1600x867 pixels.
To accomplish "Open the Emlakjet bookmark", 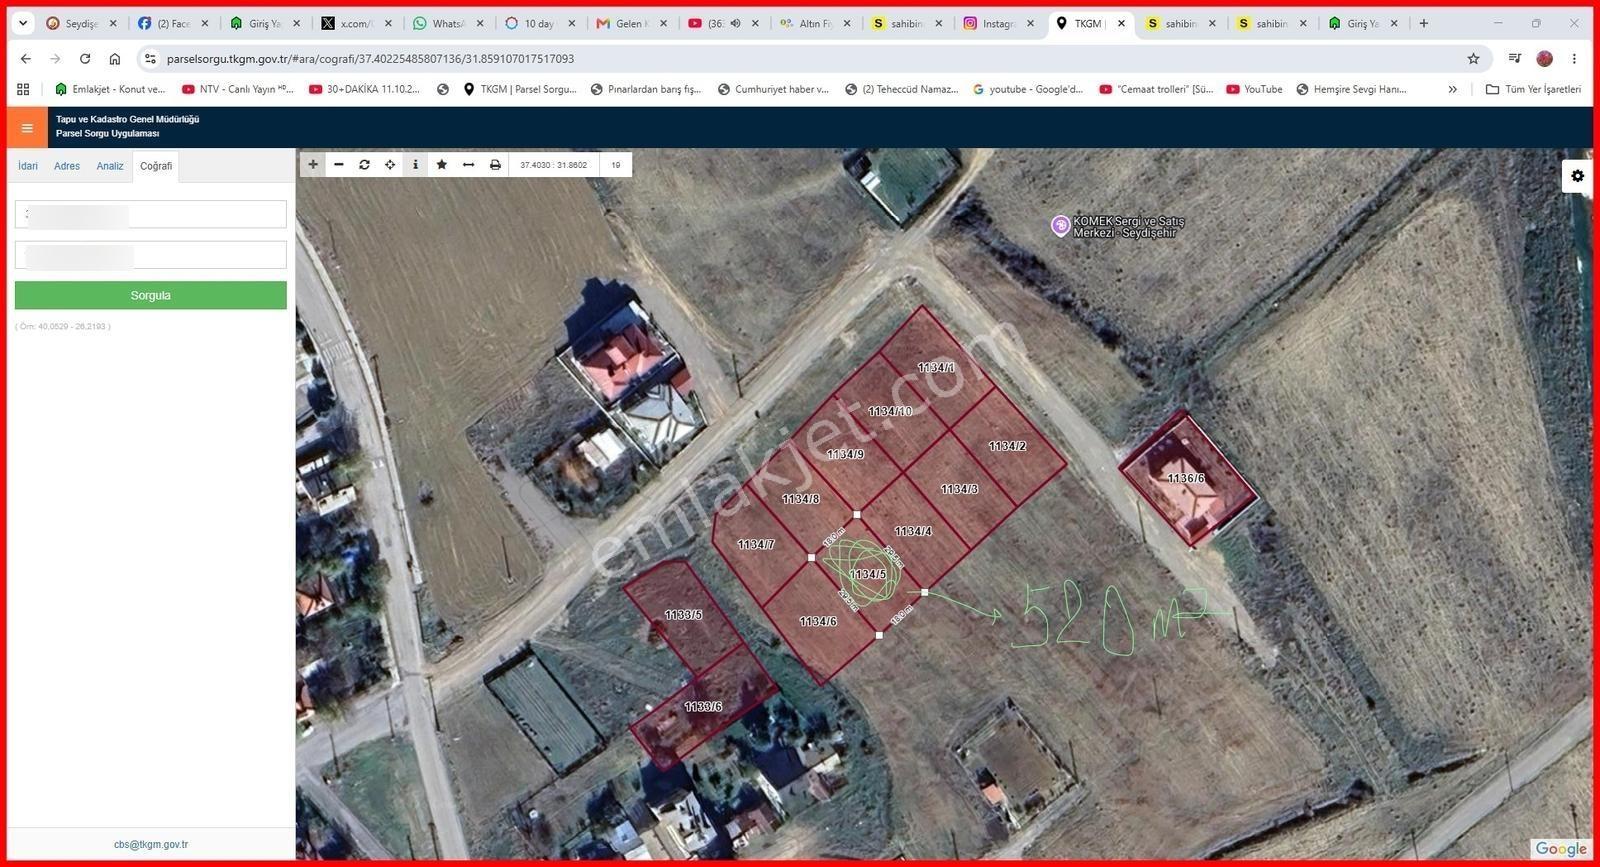I will tap(110, 89).
